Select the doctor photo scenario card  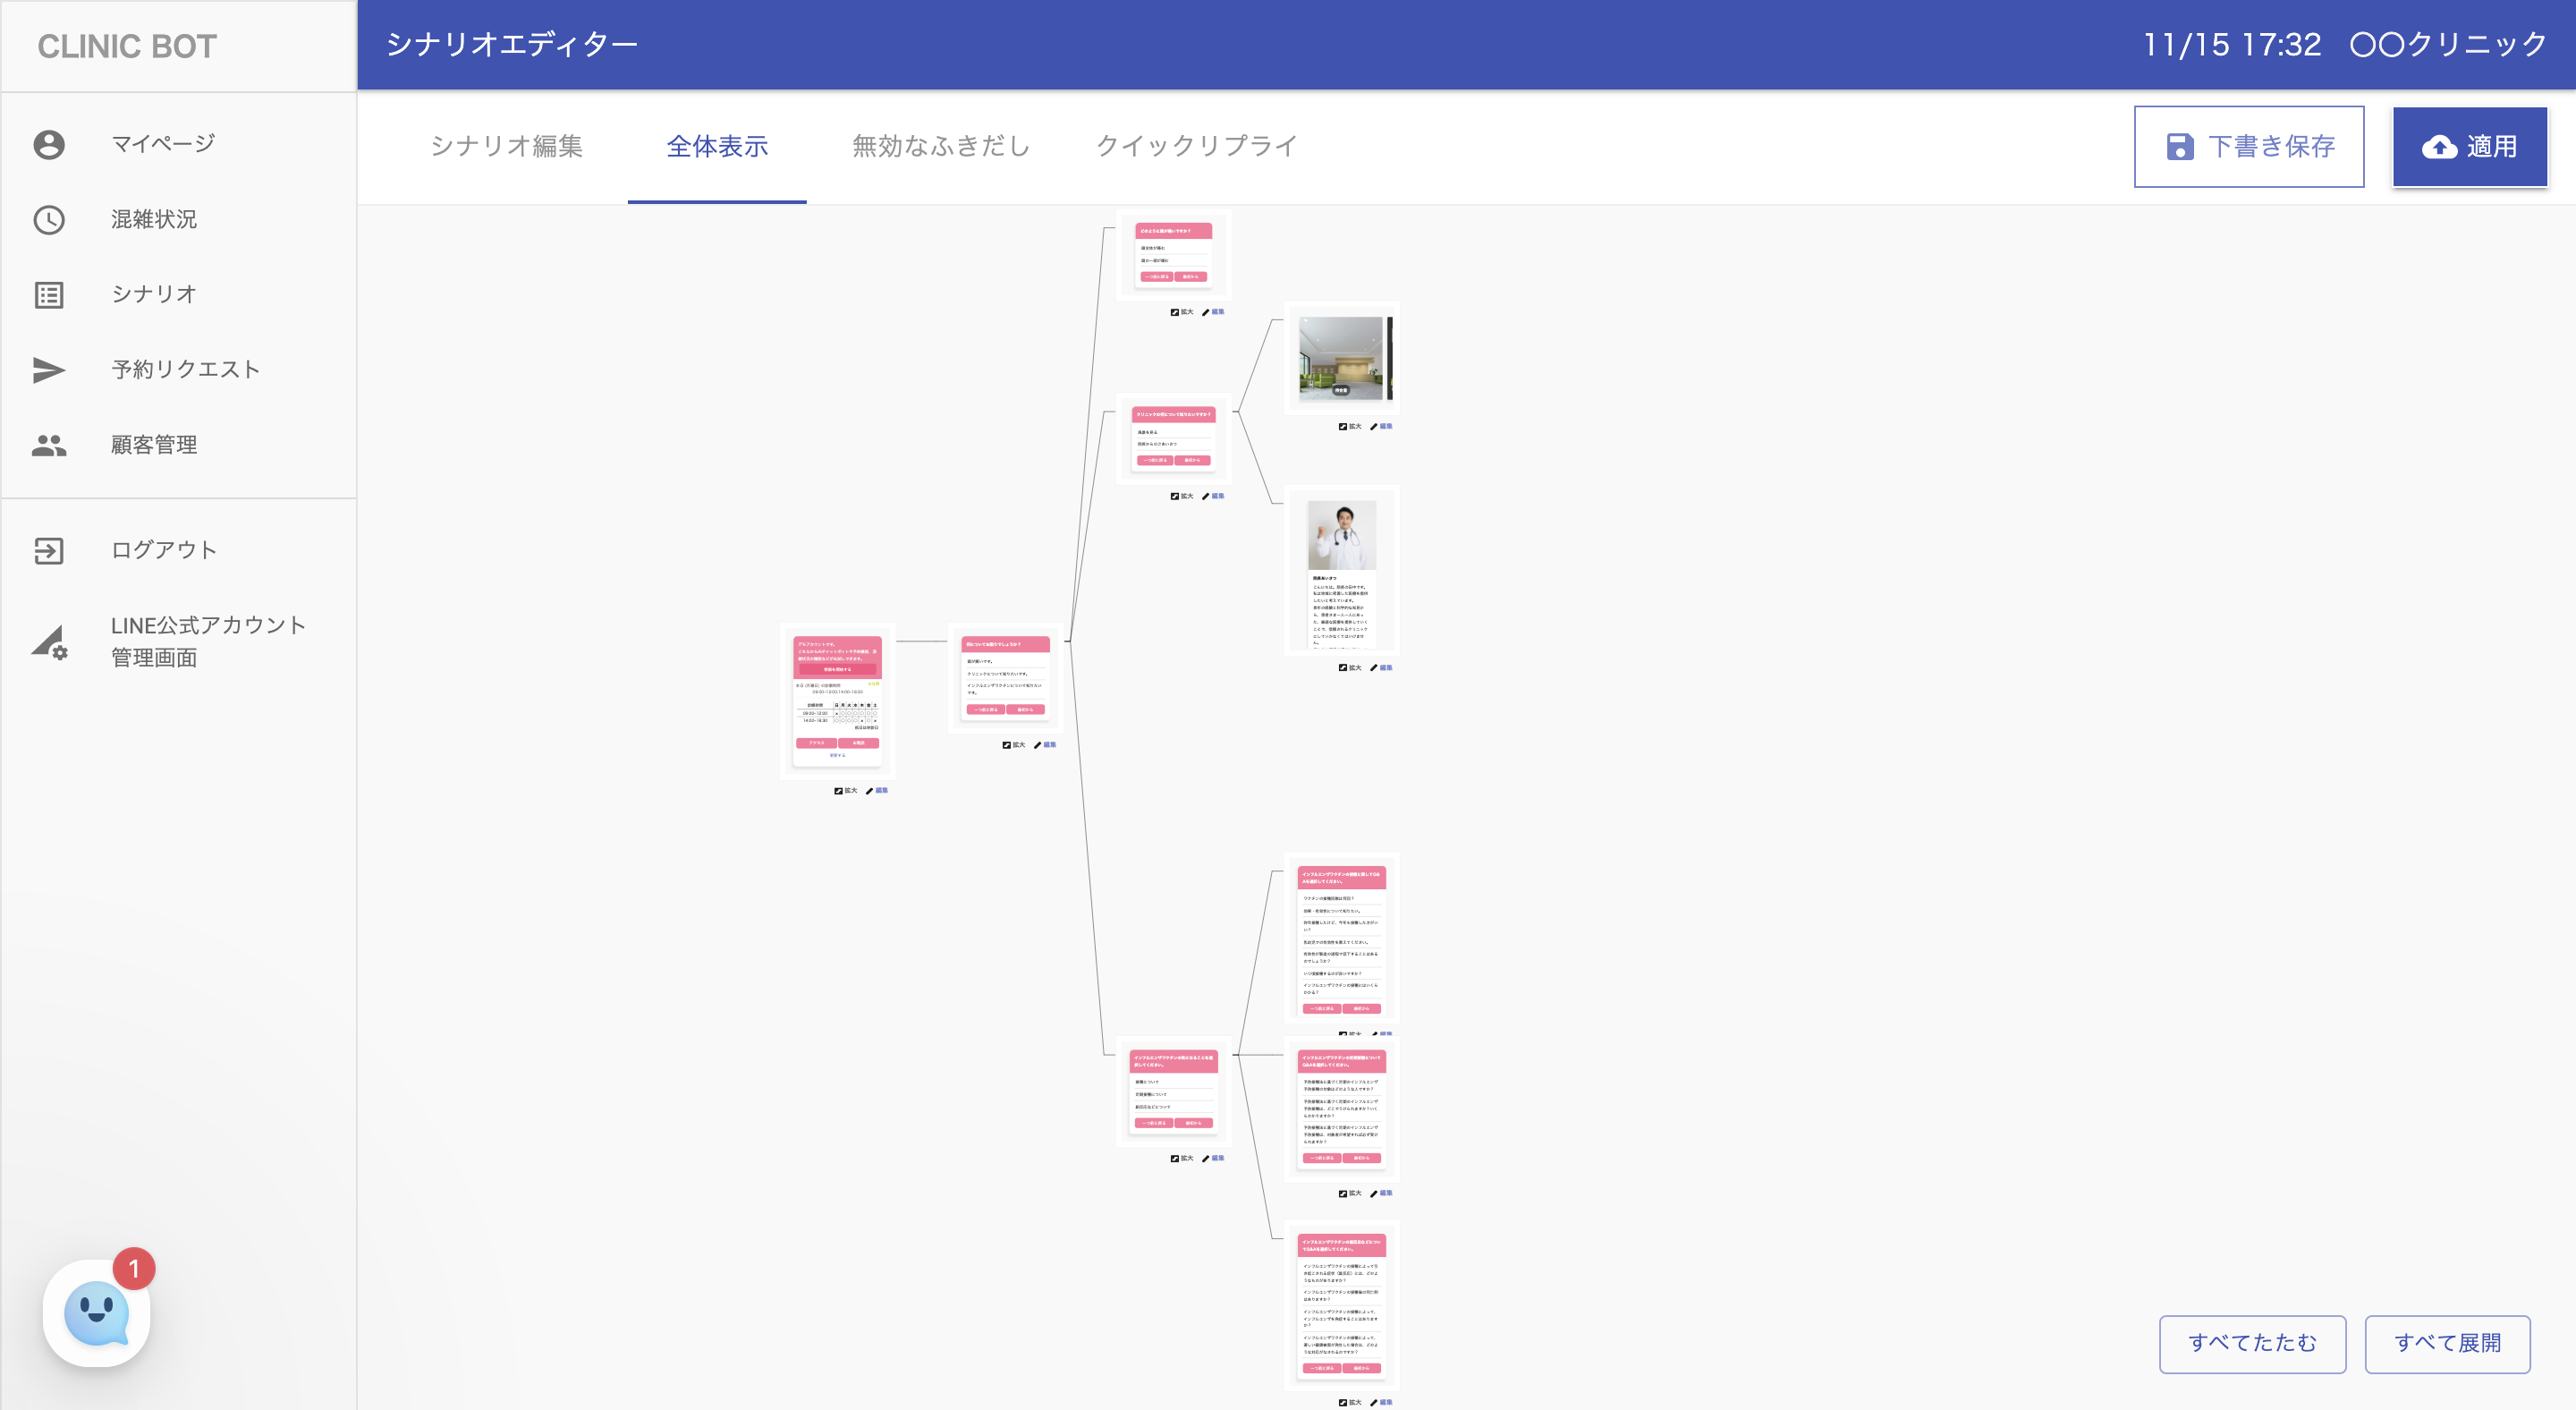1341,572
